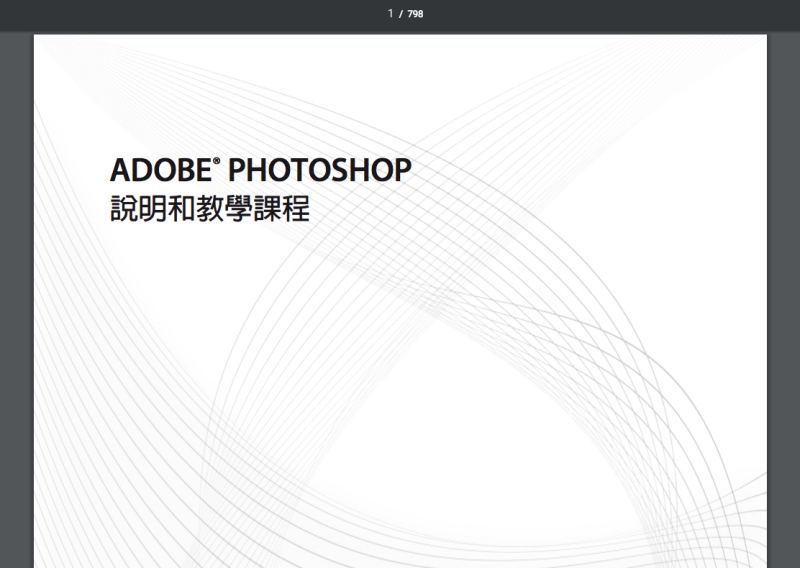Click the total page count 798
This screenshot has width=800, height=568.
point(415,14)
